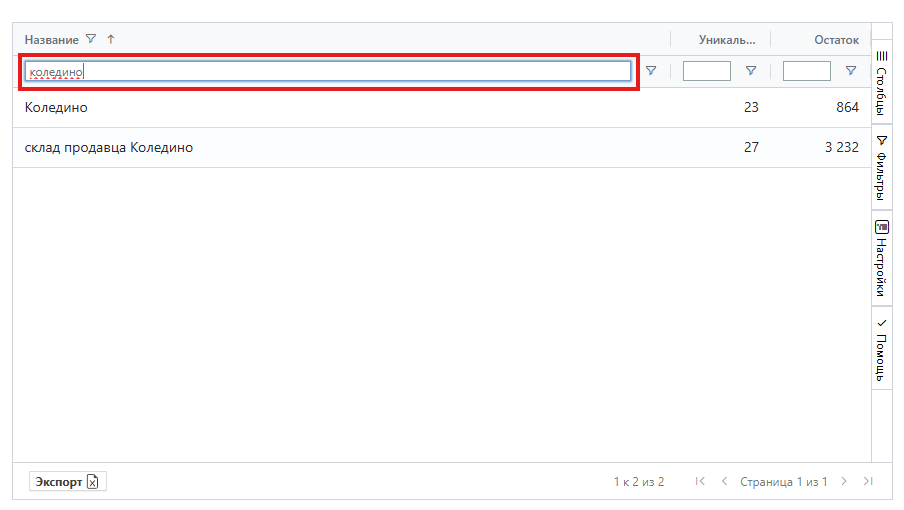904x510 pixels.
Task: Open the Помощь side panel
Action: [x=882, y=350]
